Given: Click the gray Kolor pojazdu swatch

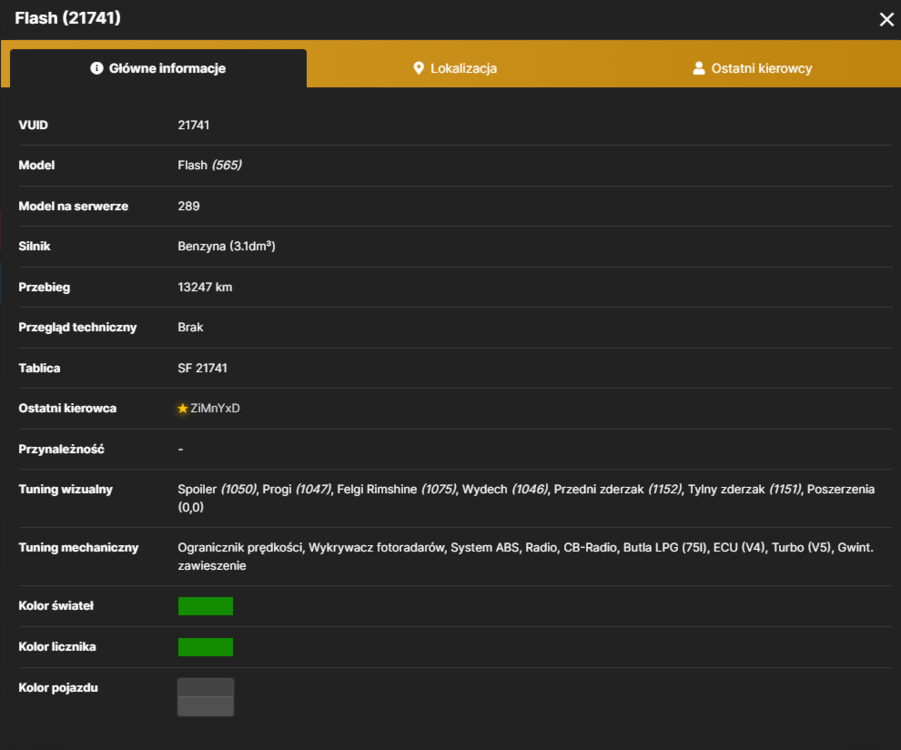Looking at the screenshot, I should 205,697.
